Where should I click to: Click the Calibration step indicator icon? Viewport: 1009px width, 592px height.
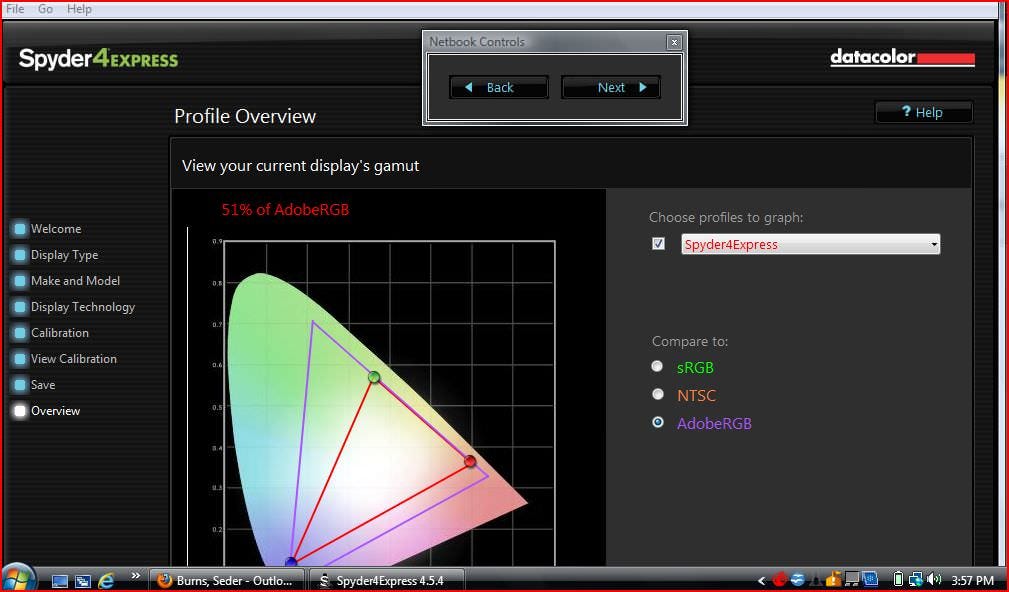[20, 333]
